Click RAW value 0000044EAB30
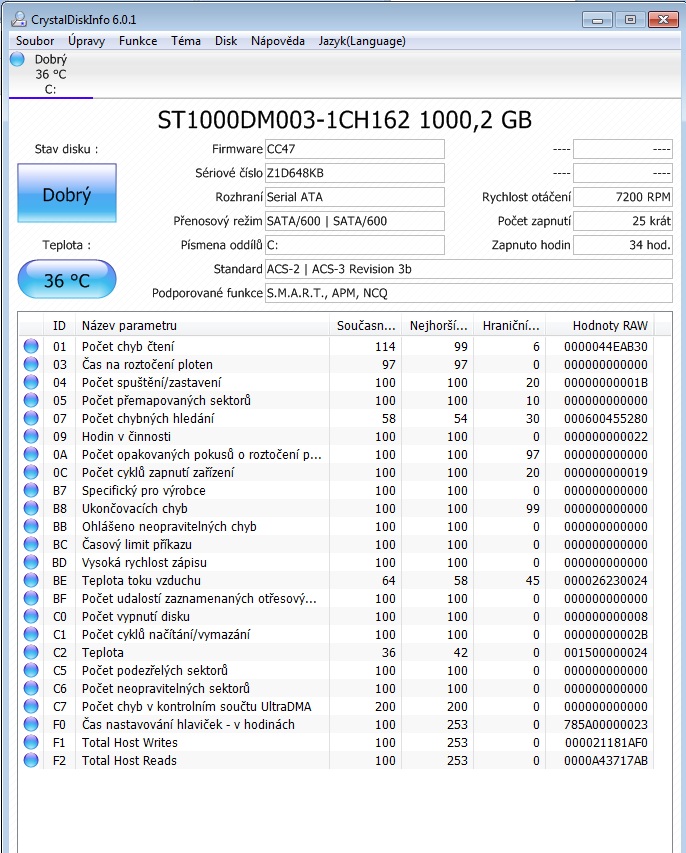The width and height of the screenshot is (686, 853). pos(605,347)
